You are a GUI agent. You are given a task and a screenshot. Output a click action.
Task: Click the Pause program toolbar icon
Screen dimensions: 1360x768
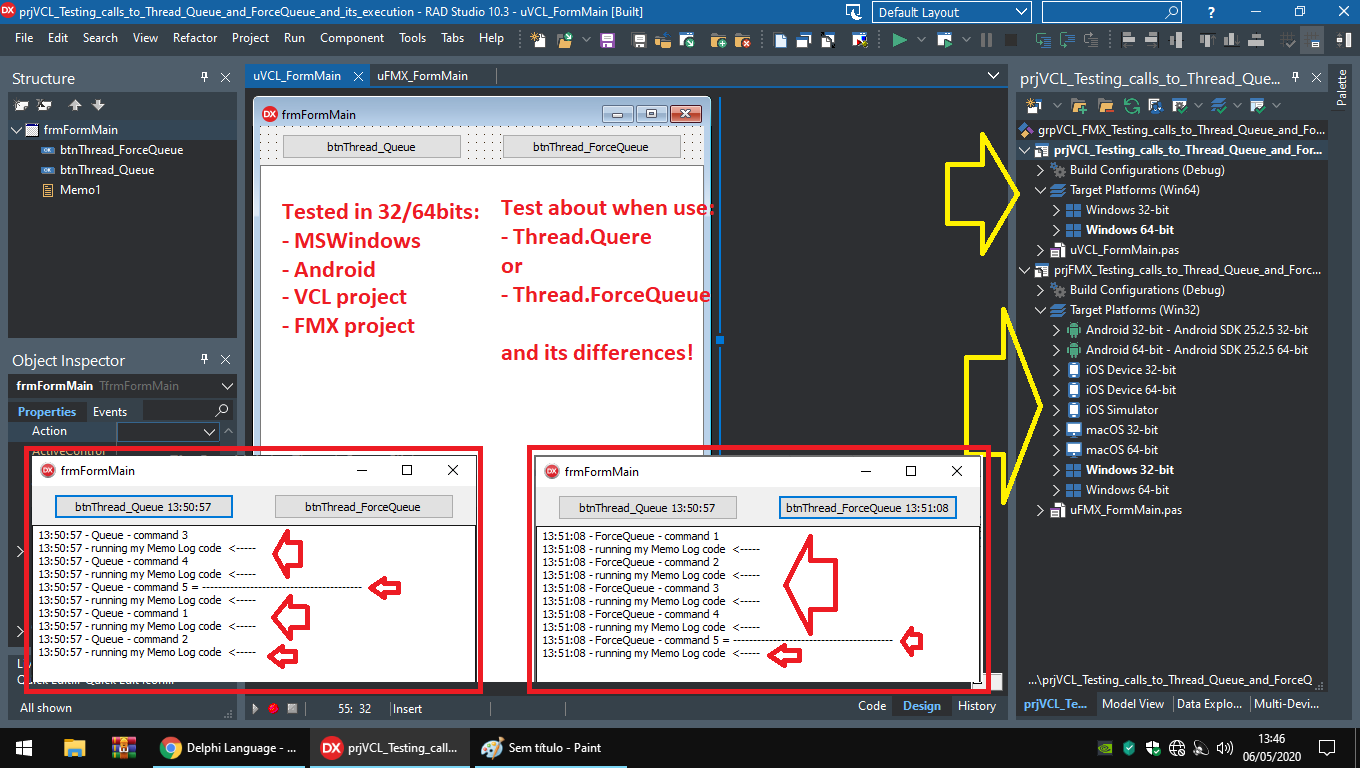pos(986,40)
